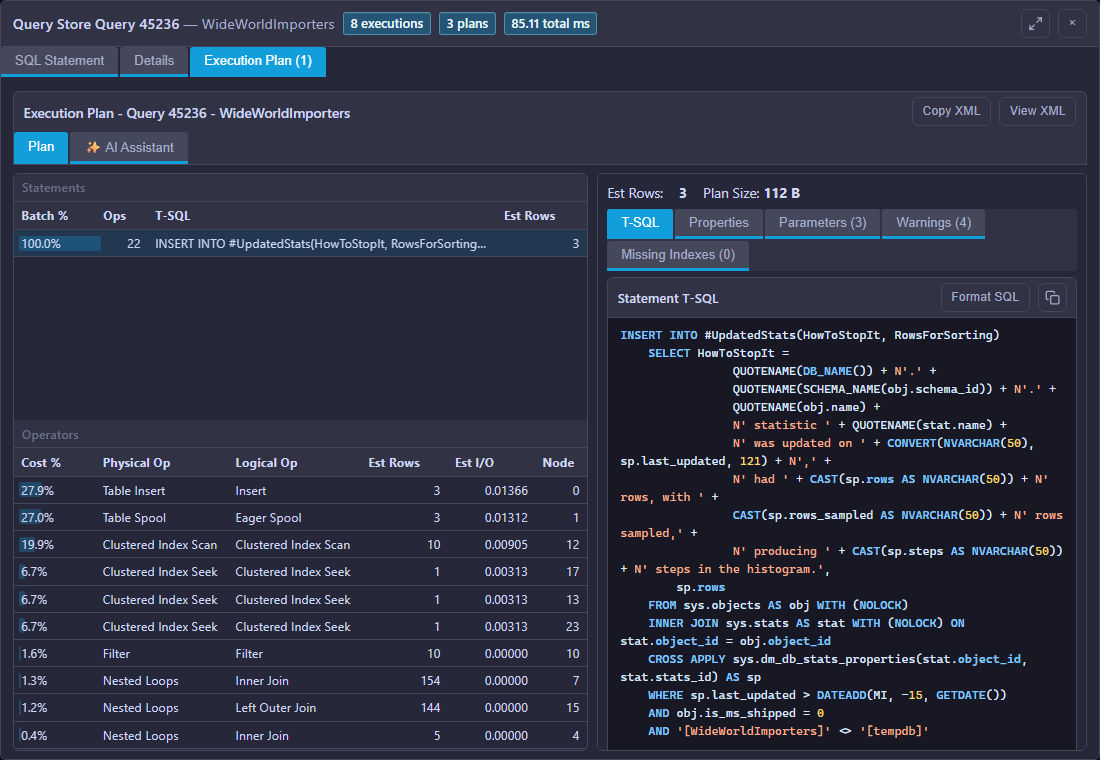The height and width of the screenshot is (760, 1100).
Task: Click the Format SQL button
Action: click(985, 298)
